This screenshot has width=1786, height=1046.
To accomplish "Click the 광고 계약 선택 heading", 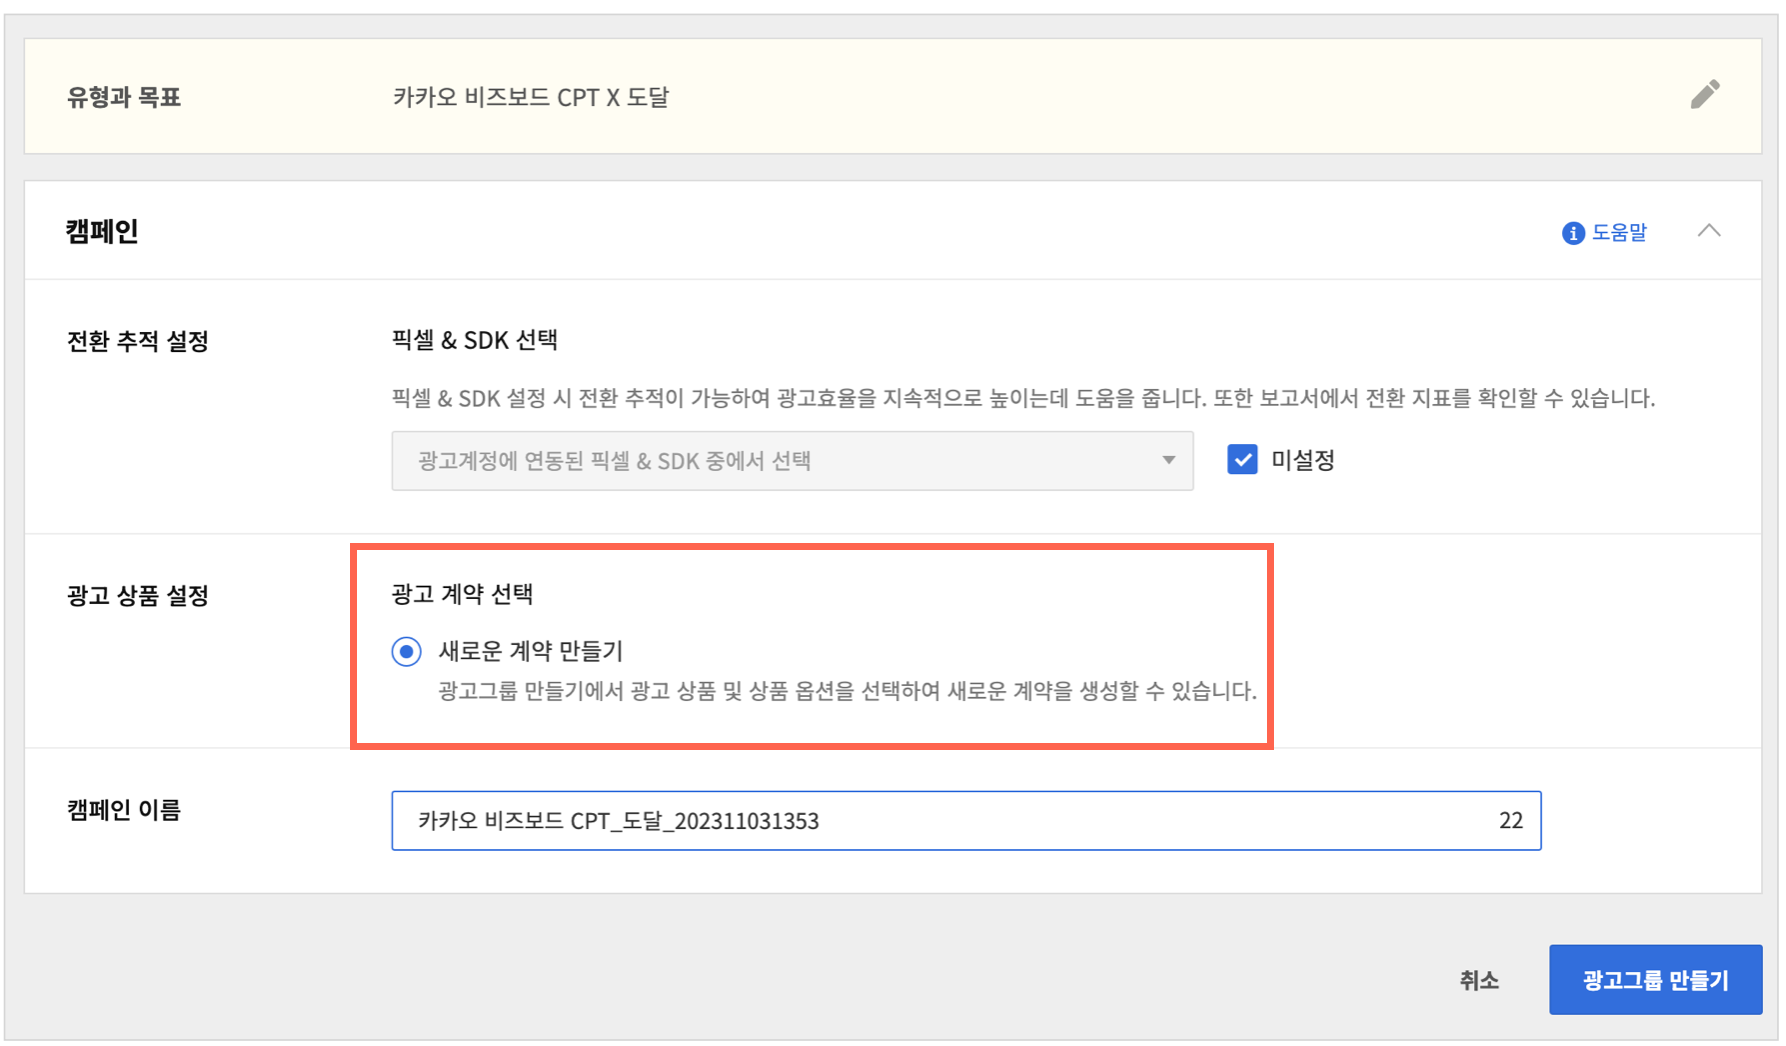I will [462, 594].
